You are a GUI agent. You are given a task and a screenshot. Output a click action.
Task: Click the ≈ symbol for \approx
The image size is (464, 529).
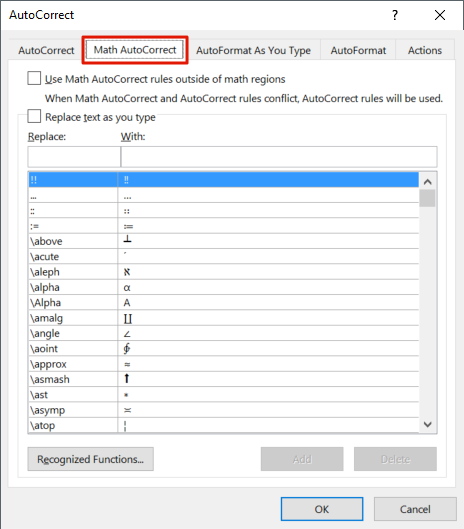point(127,364)
